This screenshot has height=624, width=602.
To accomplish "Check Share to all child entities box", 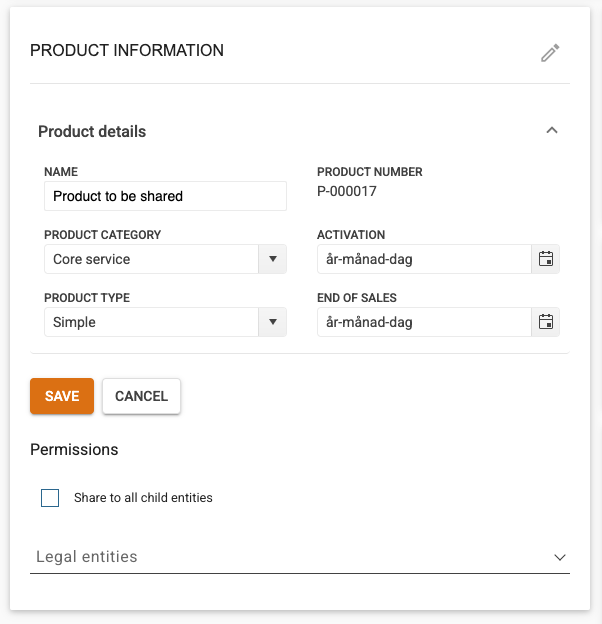I will click(x=50, y=498).
